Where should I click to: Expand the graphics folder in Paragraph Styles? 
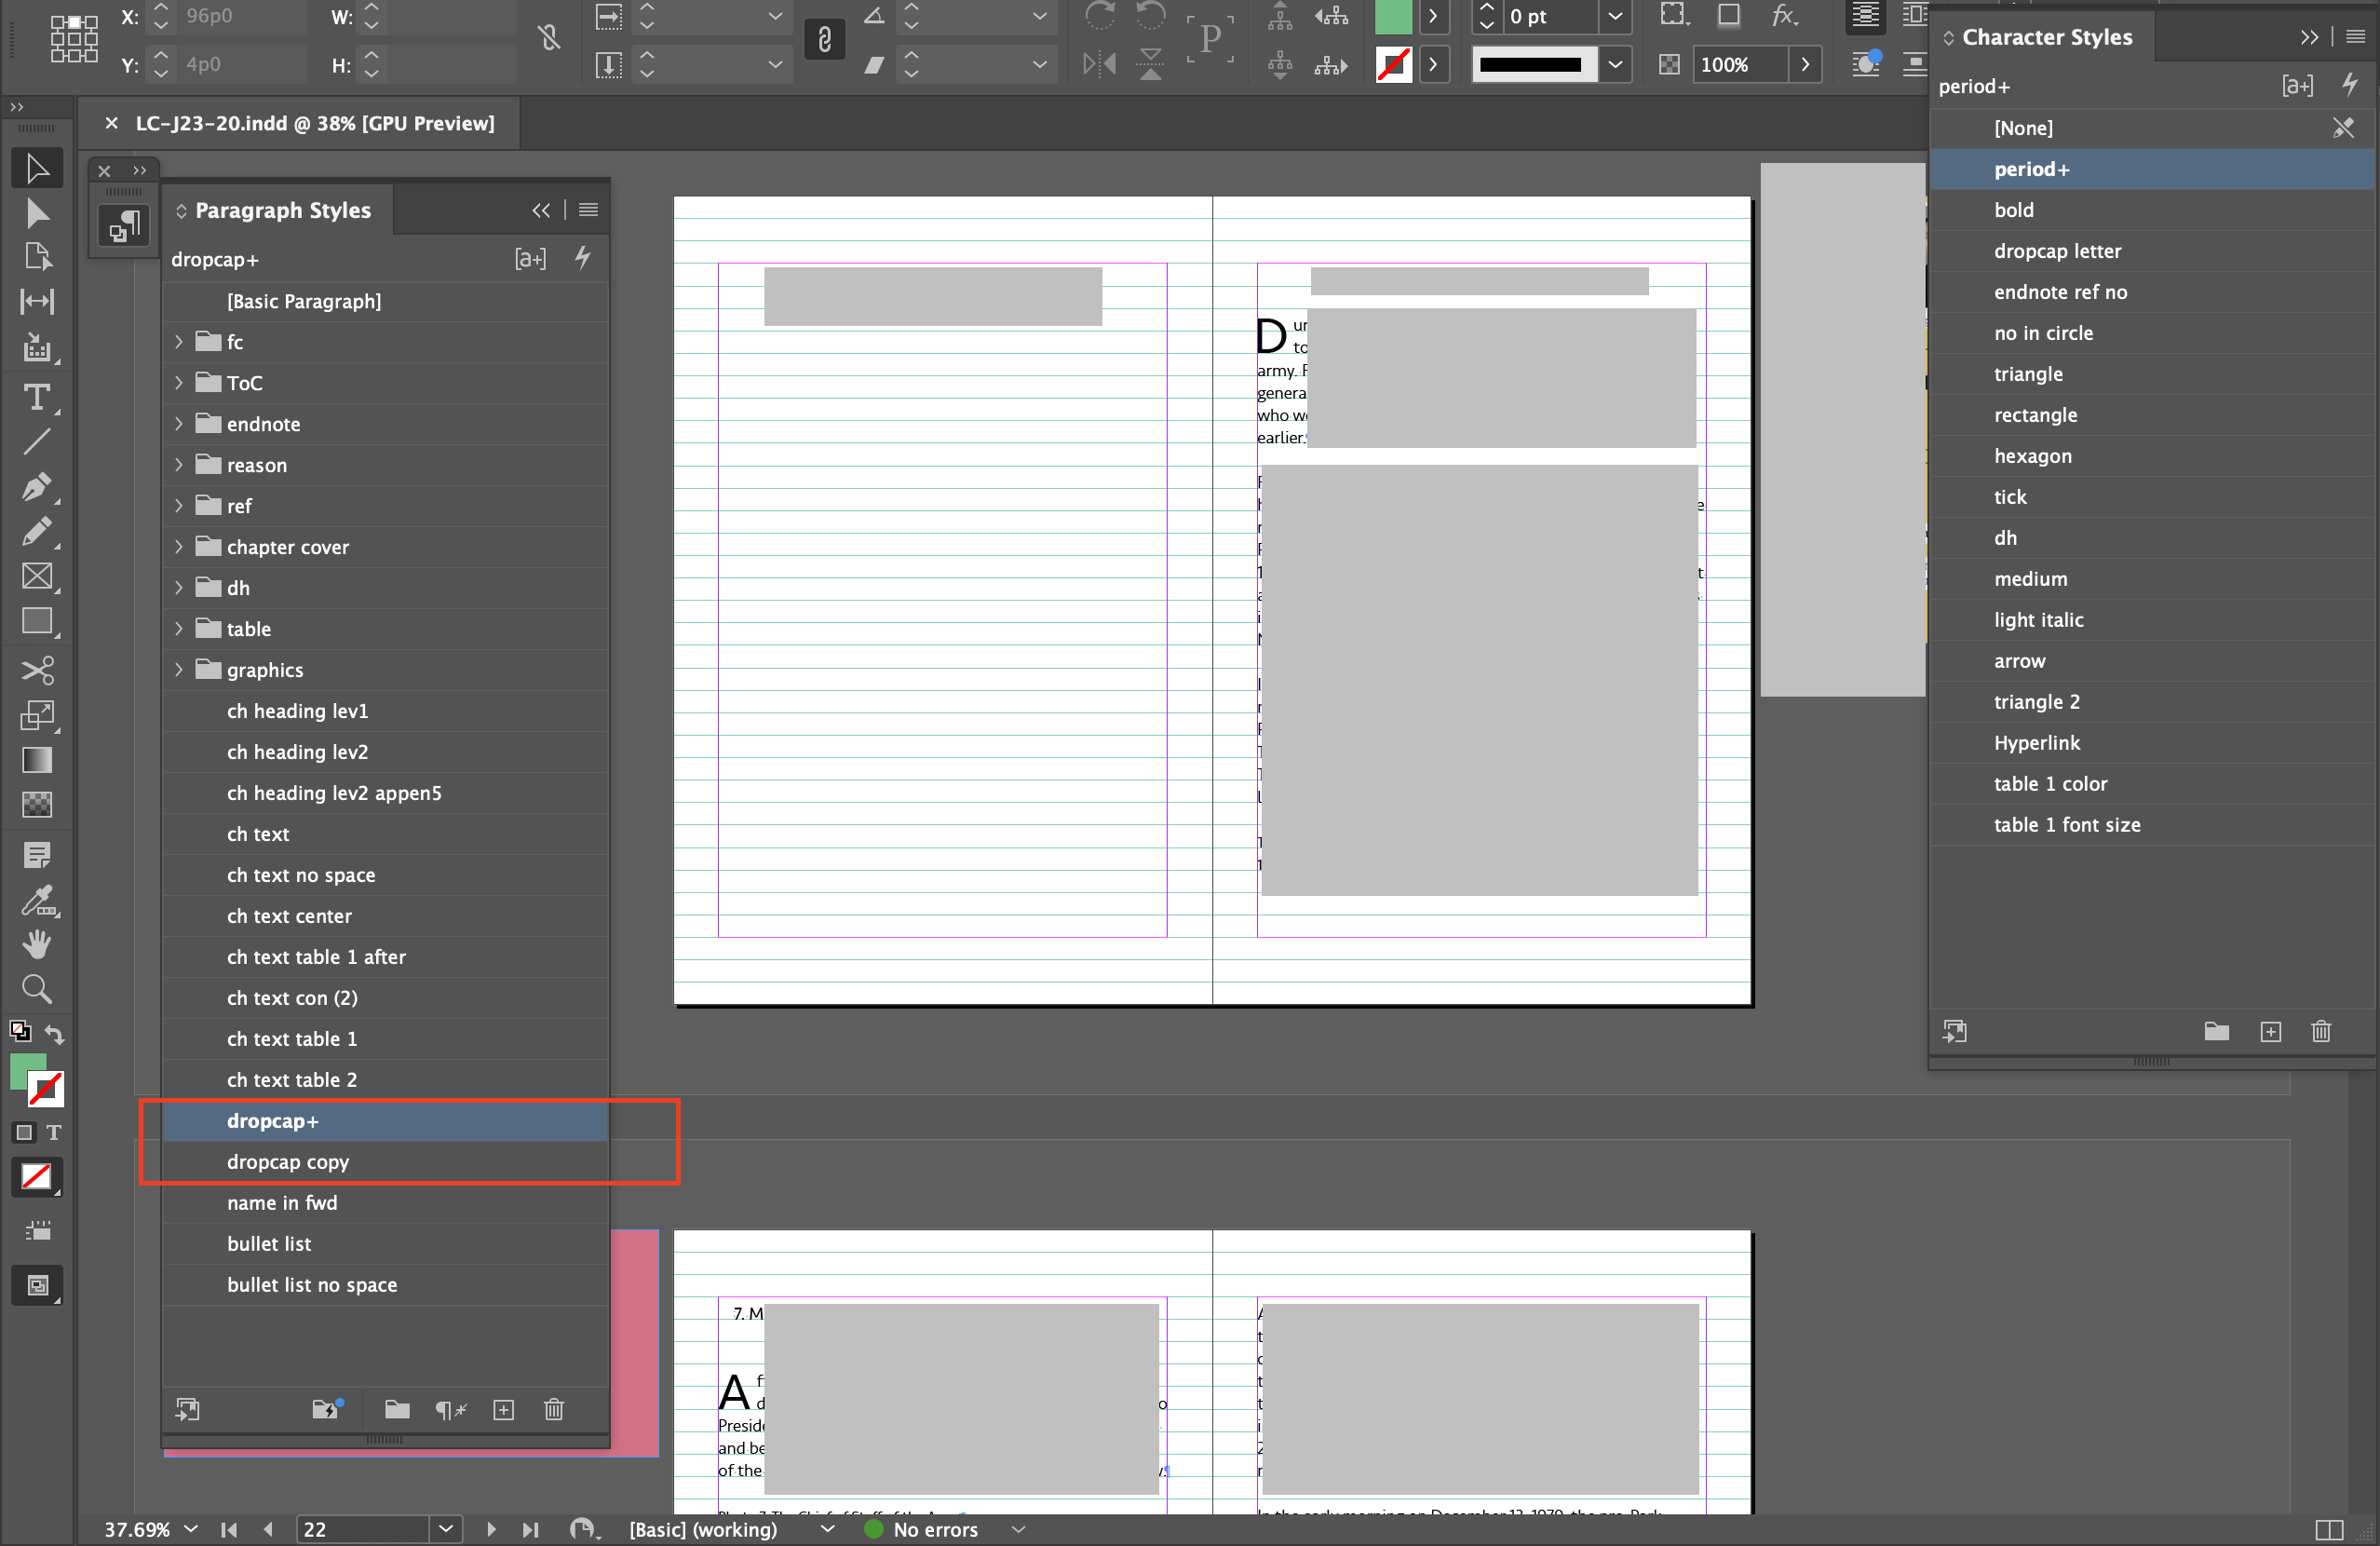(x=179, y=670)
